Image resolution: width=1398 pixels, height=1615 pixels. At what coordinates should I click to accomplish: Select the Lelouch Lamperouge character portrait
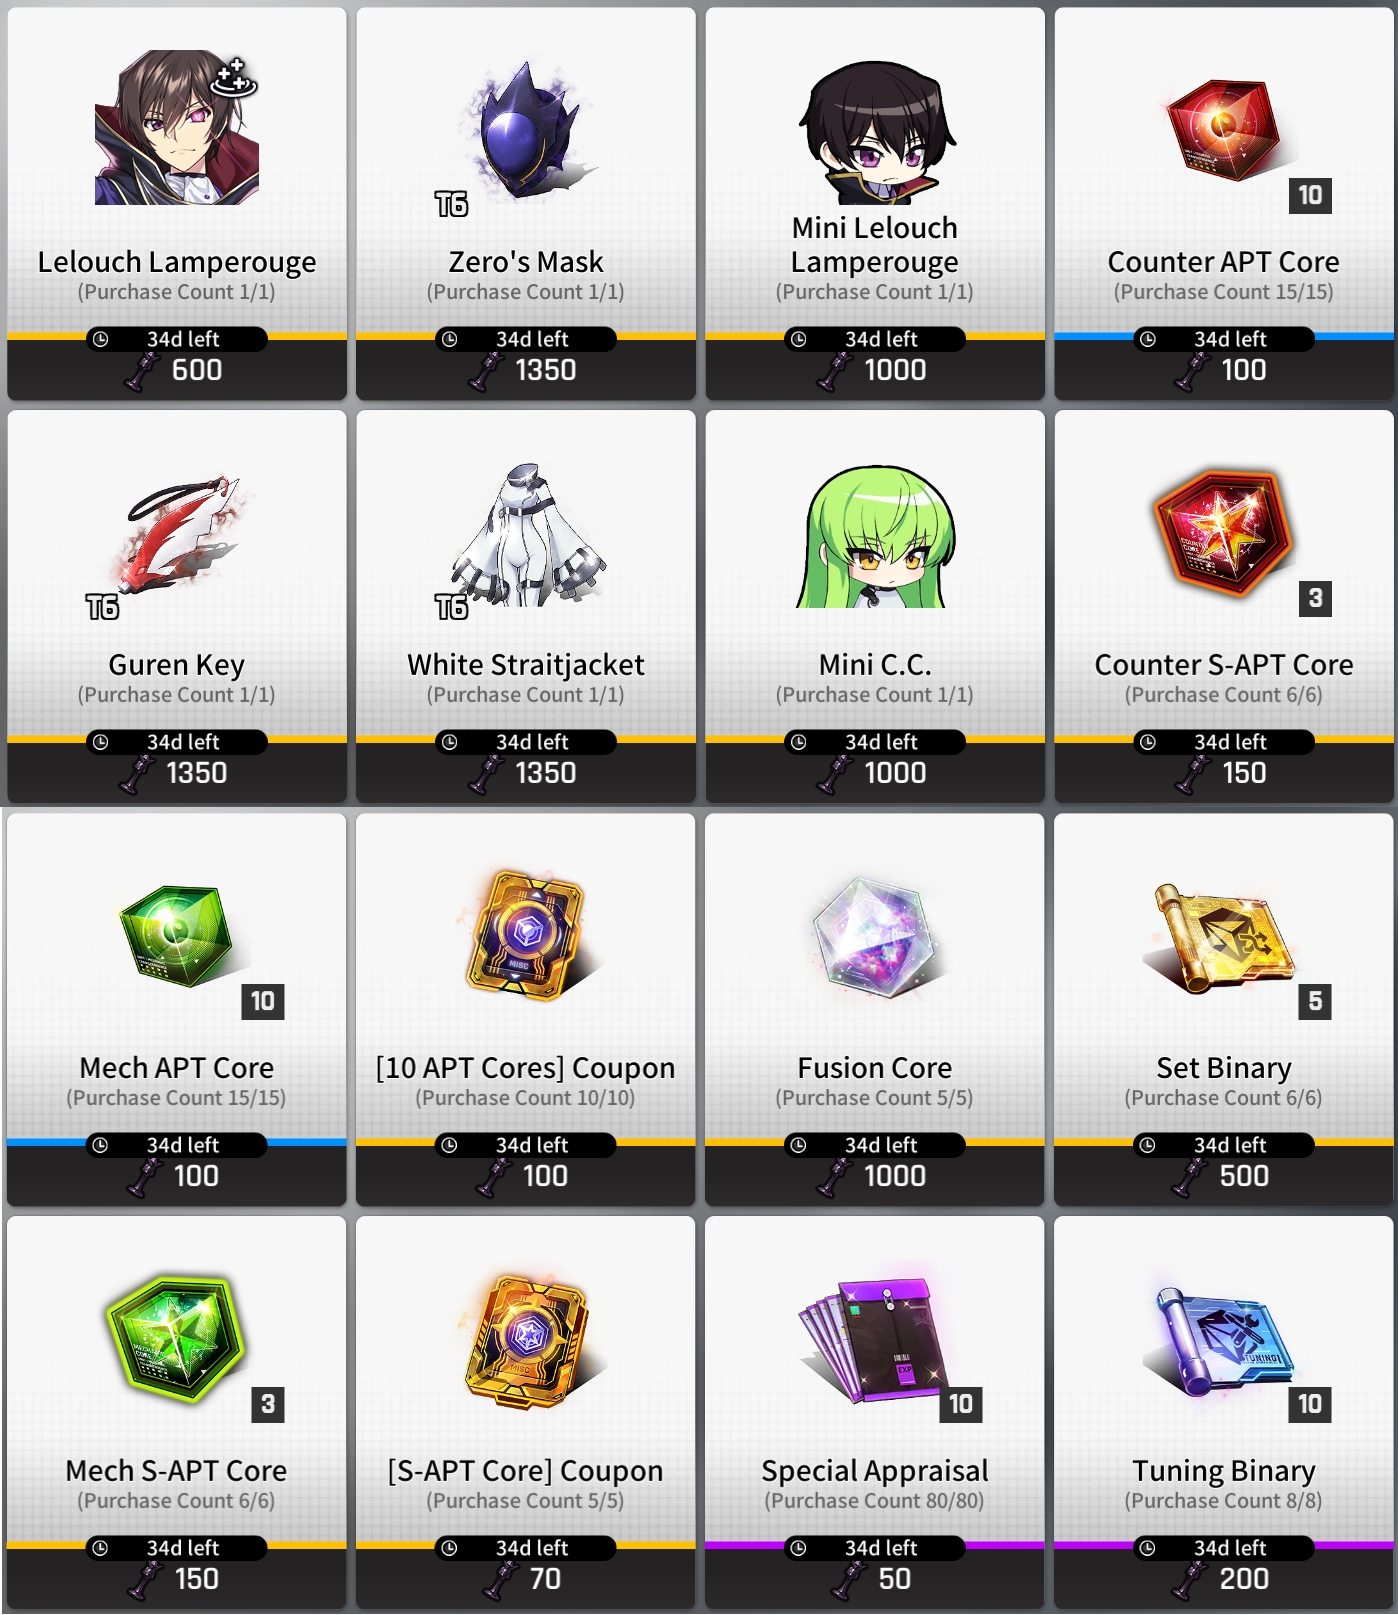click(x=177, y=128)
